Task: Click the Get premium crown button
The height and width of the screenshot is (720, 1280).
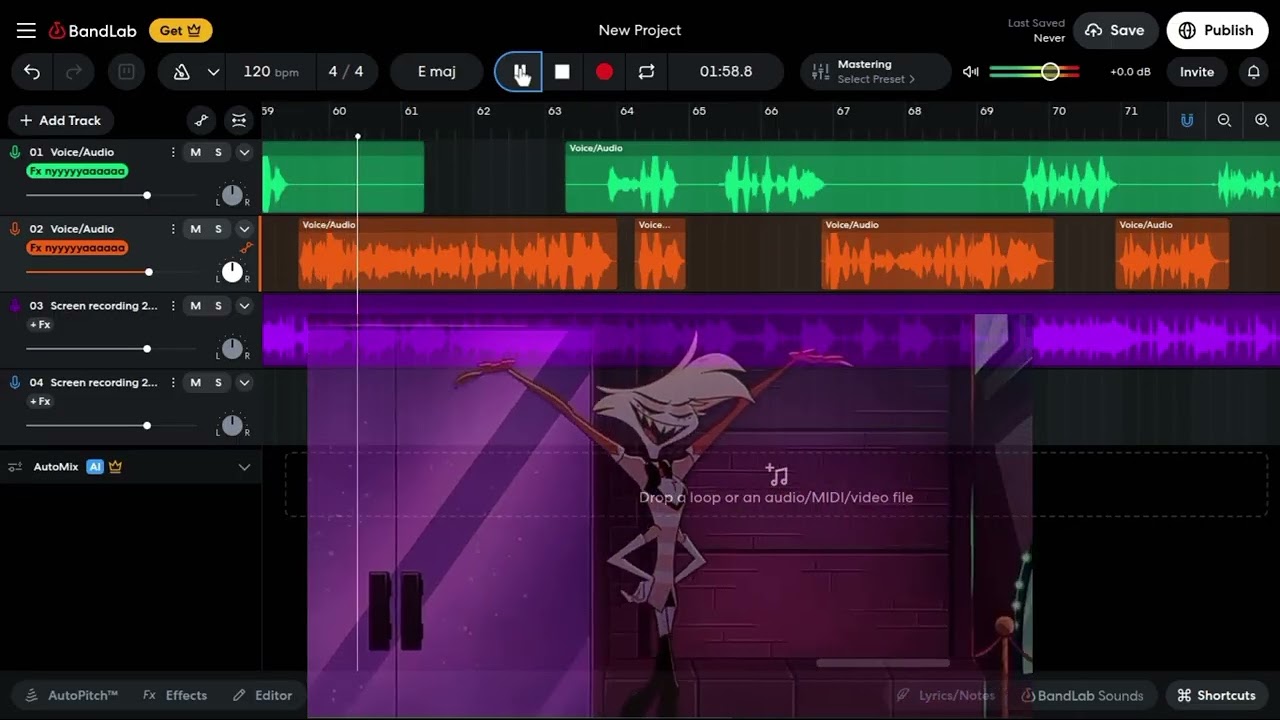Action: click(x=181, y=31)
